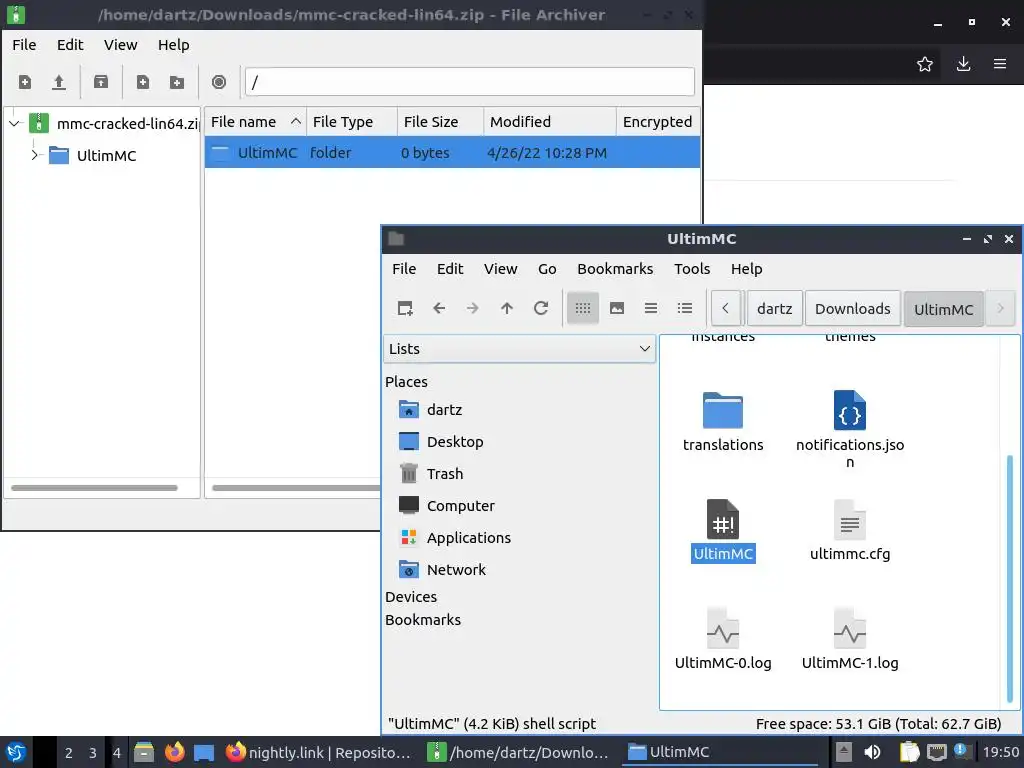Select the UltimMC folder row in archive list

coord(452,153)
